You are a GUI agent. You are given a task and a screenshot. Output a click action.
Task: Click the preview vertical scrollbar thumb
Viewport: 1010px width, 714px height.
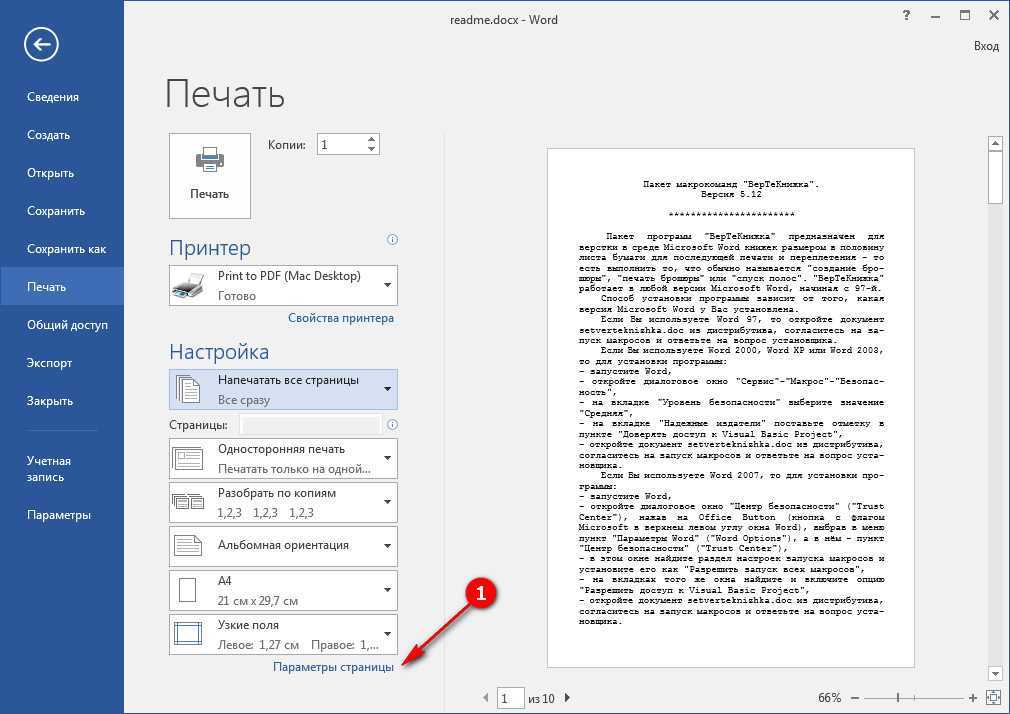[995, 178]
